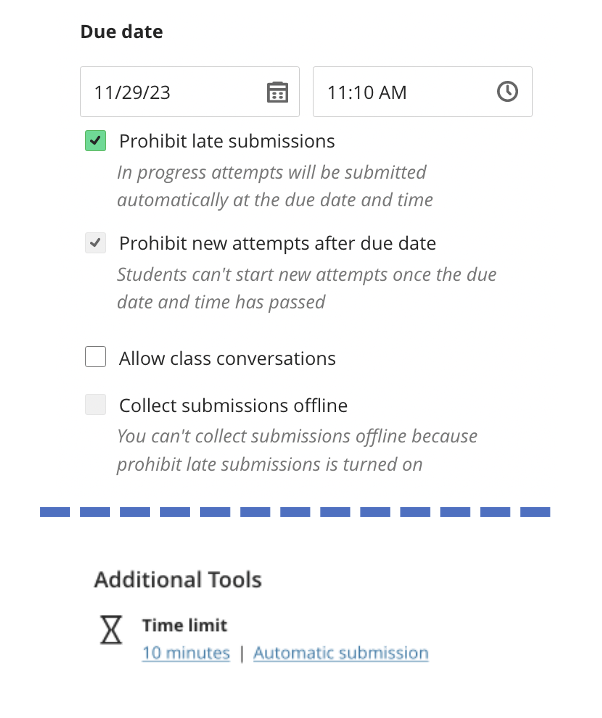Click the Additional Tools heading
The image size is (602, 718).
click(x=178, y=579)
